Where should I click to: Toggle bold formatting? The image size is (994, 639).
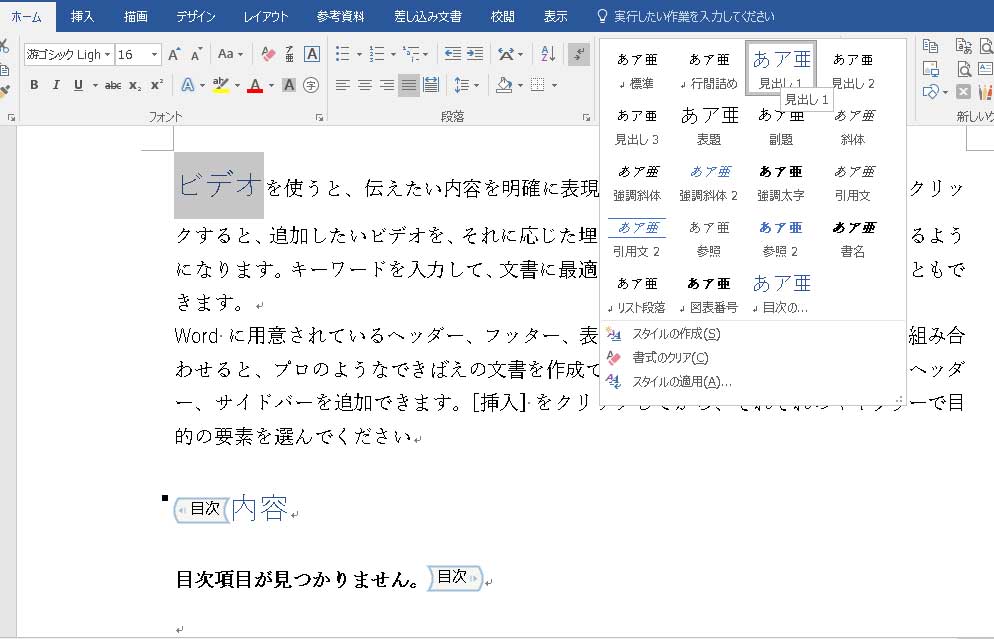point(34,85)
